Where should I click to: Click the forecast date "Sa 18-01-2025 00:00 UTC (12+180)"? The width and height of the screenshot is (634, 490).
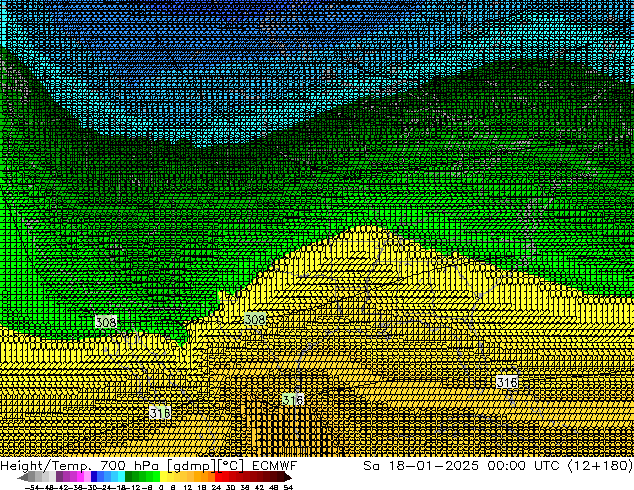[498, 466]
